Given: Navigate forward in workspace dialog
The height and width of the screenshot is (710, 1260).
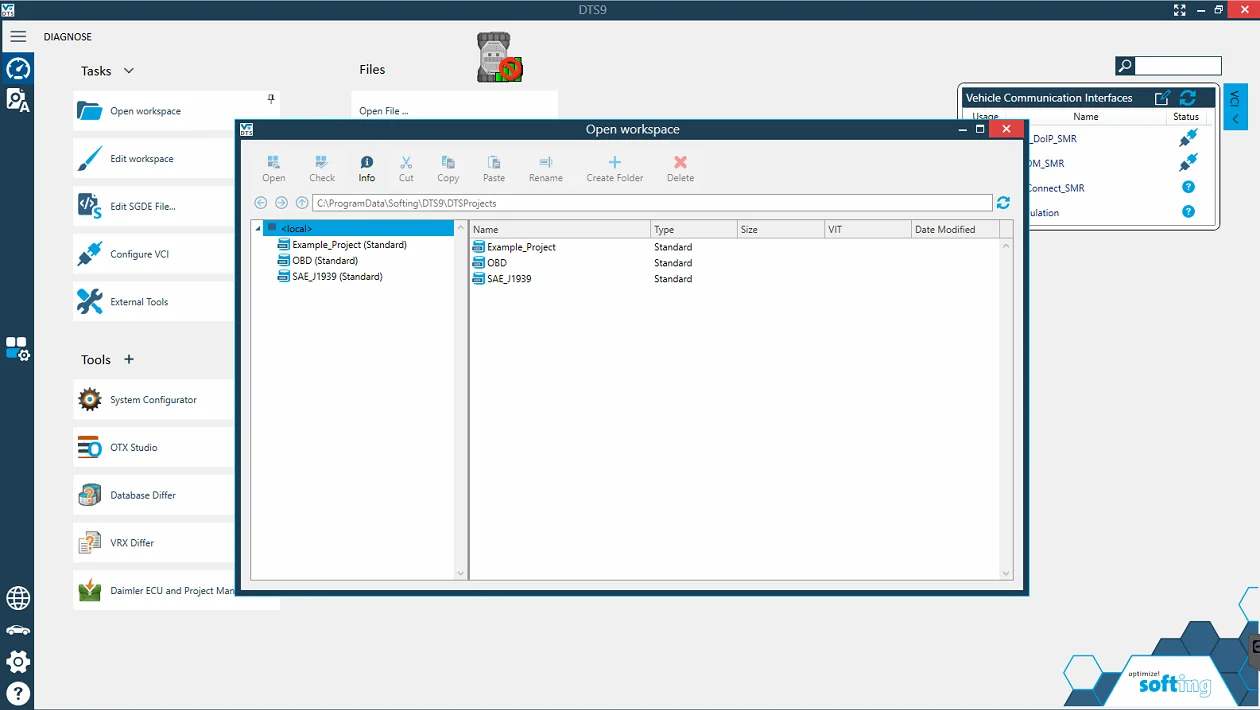Looking at the screenshot, I should 281,203.
